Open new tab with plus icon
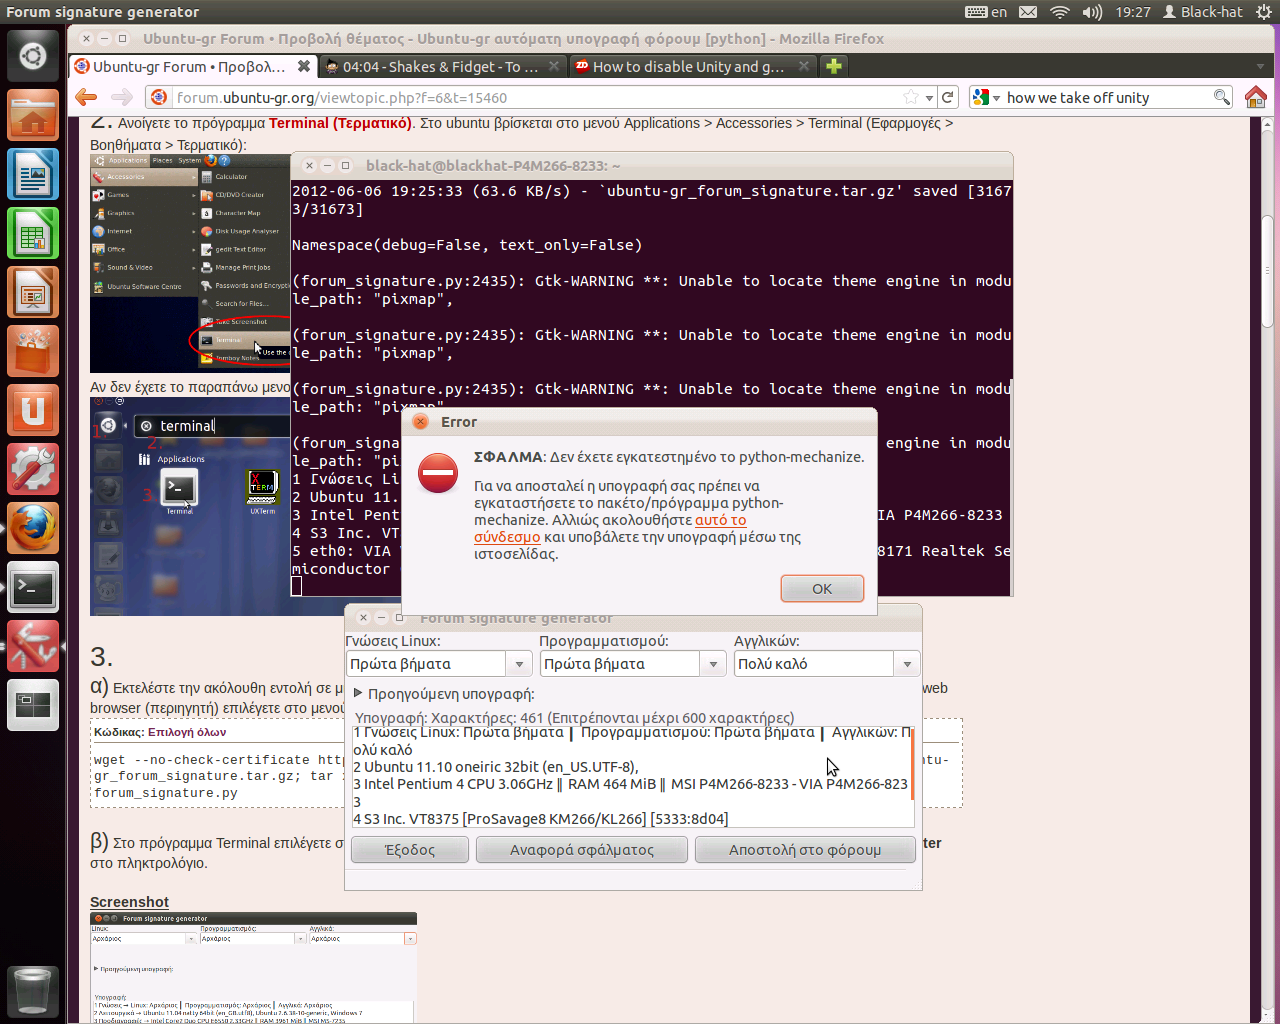This screenshot has height=1024, width=1280. (833, 66)
